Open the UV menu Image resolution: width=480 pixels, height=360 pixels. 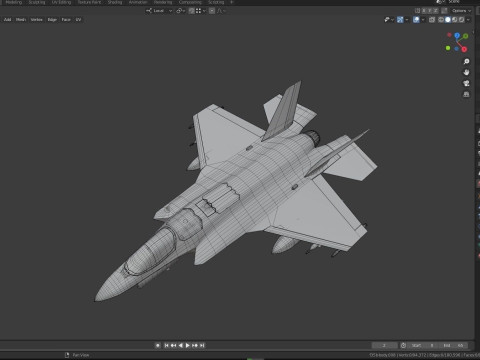pos(78,20)
